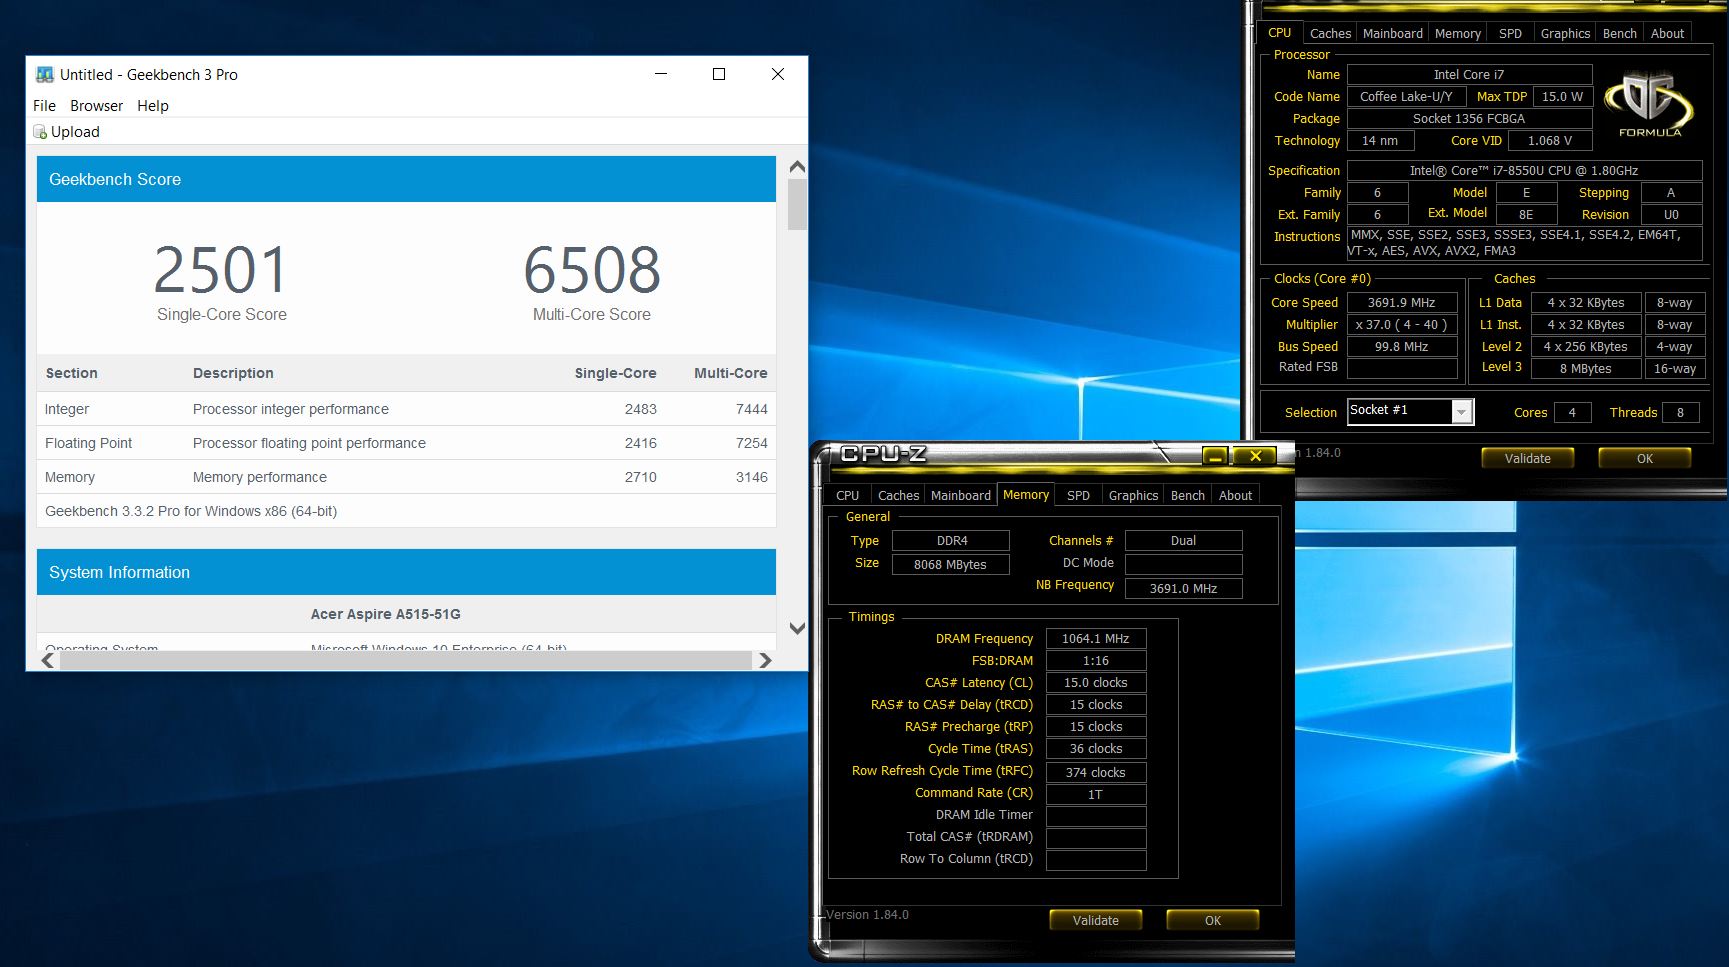The height and width of the screenshot is (967, 1729).
Task: Click the vertical scrollbar thumb in Geekbench
Action: (x=797, y=205)
